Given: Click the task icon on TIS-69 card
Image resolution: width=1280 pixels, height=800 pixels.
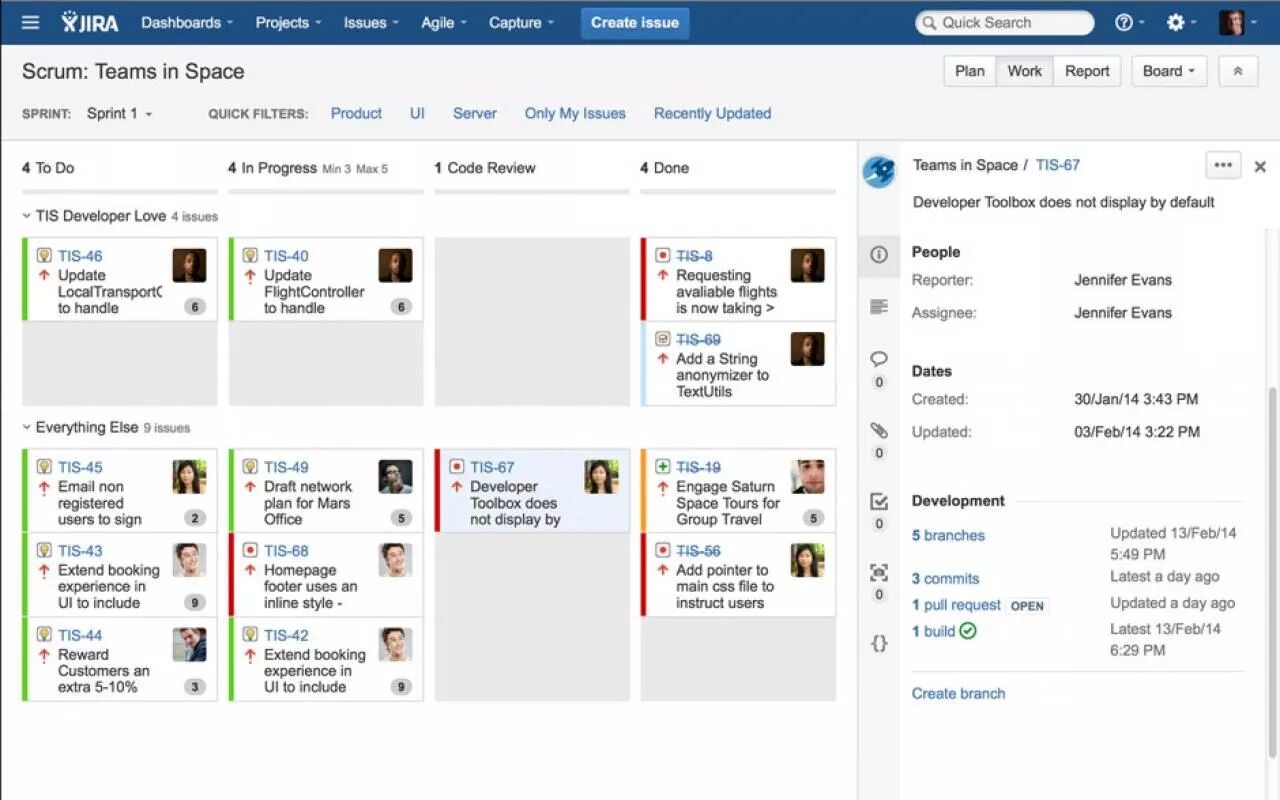Looking at the screenshot, I should [x=662, y=339].
